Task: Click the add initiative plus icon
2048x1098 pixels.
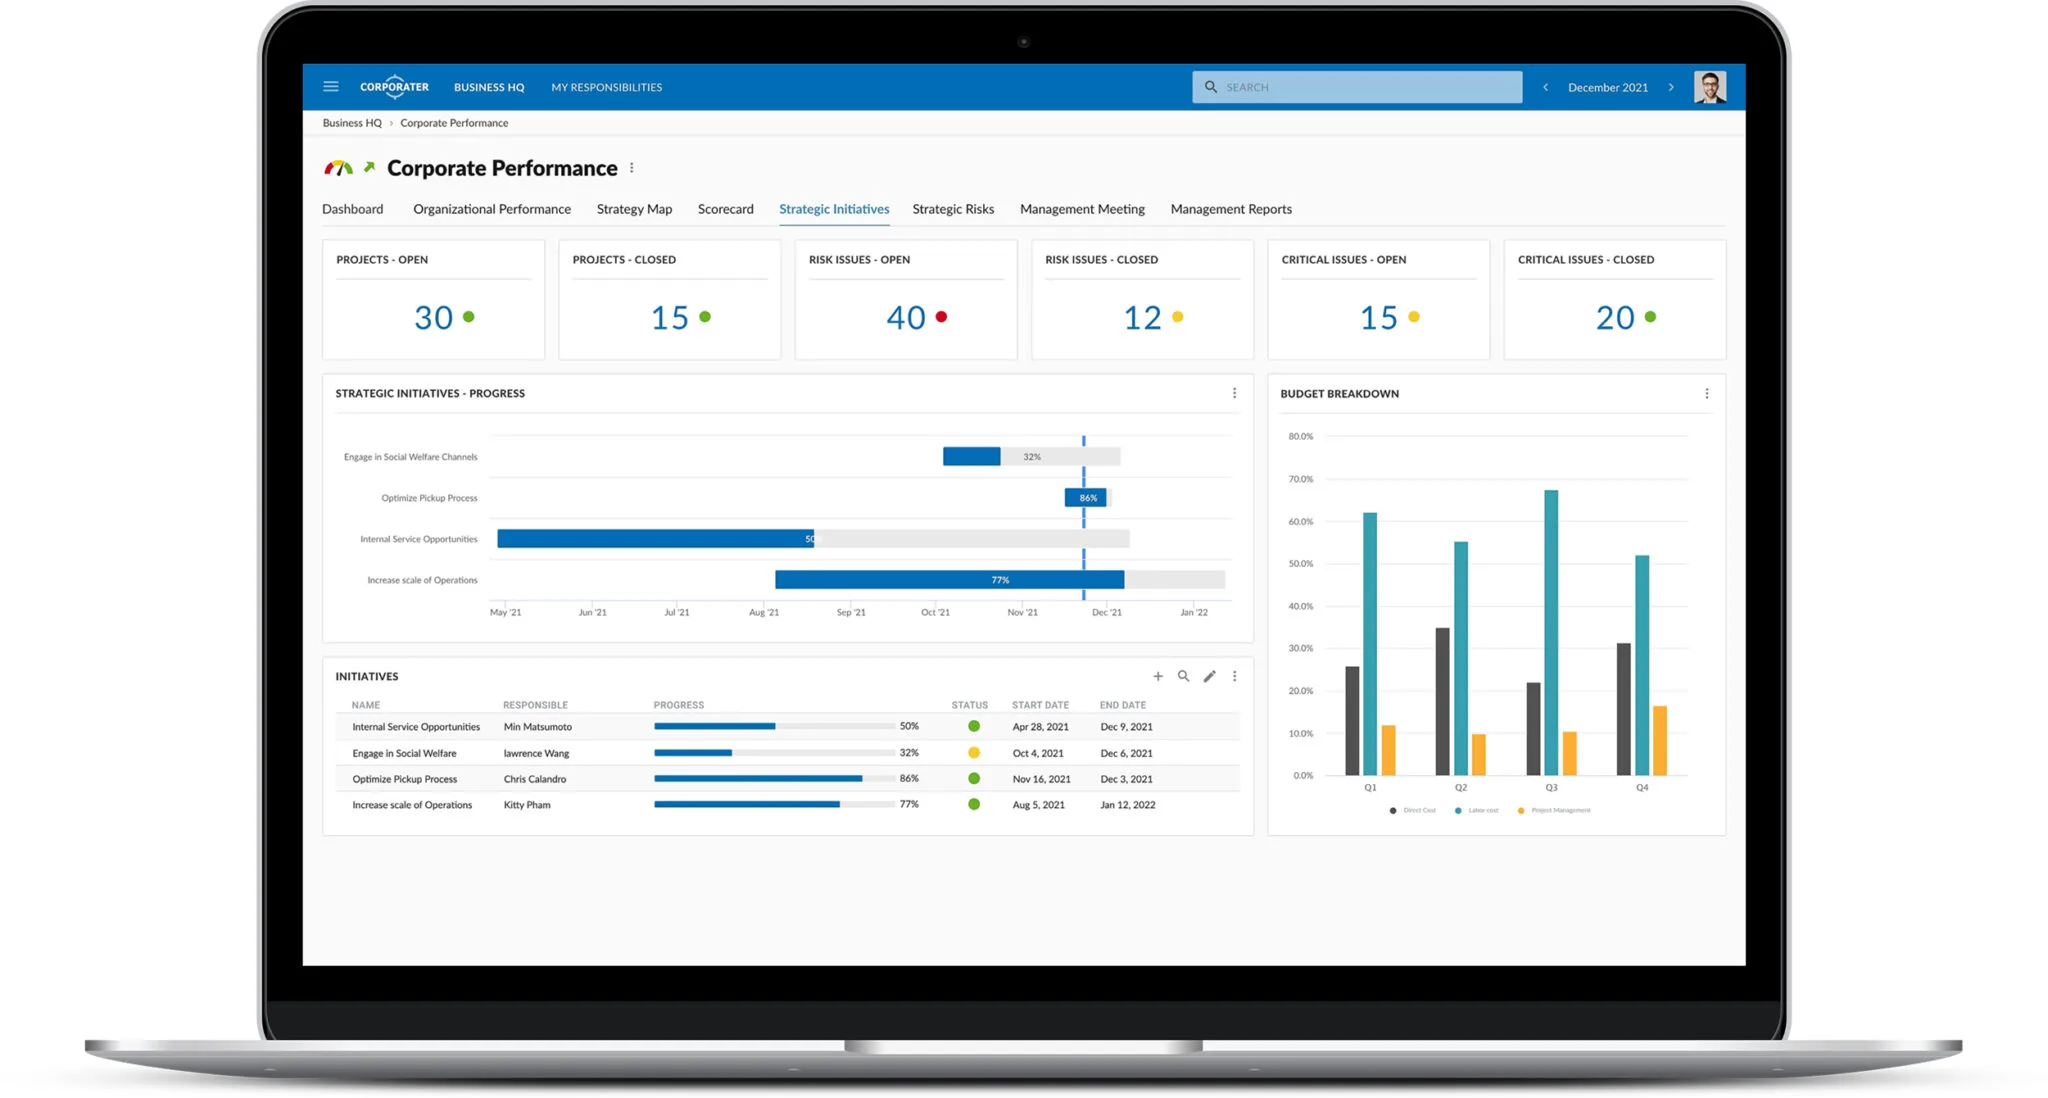Action: 1158,676
